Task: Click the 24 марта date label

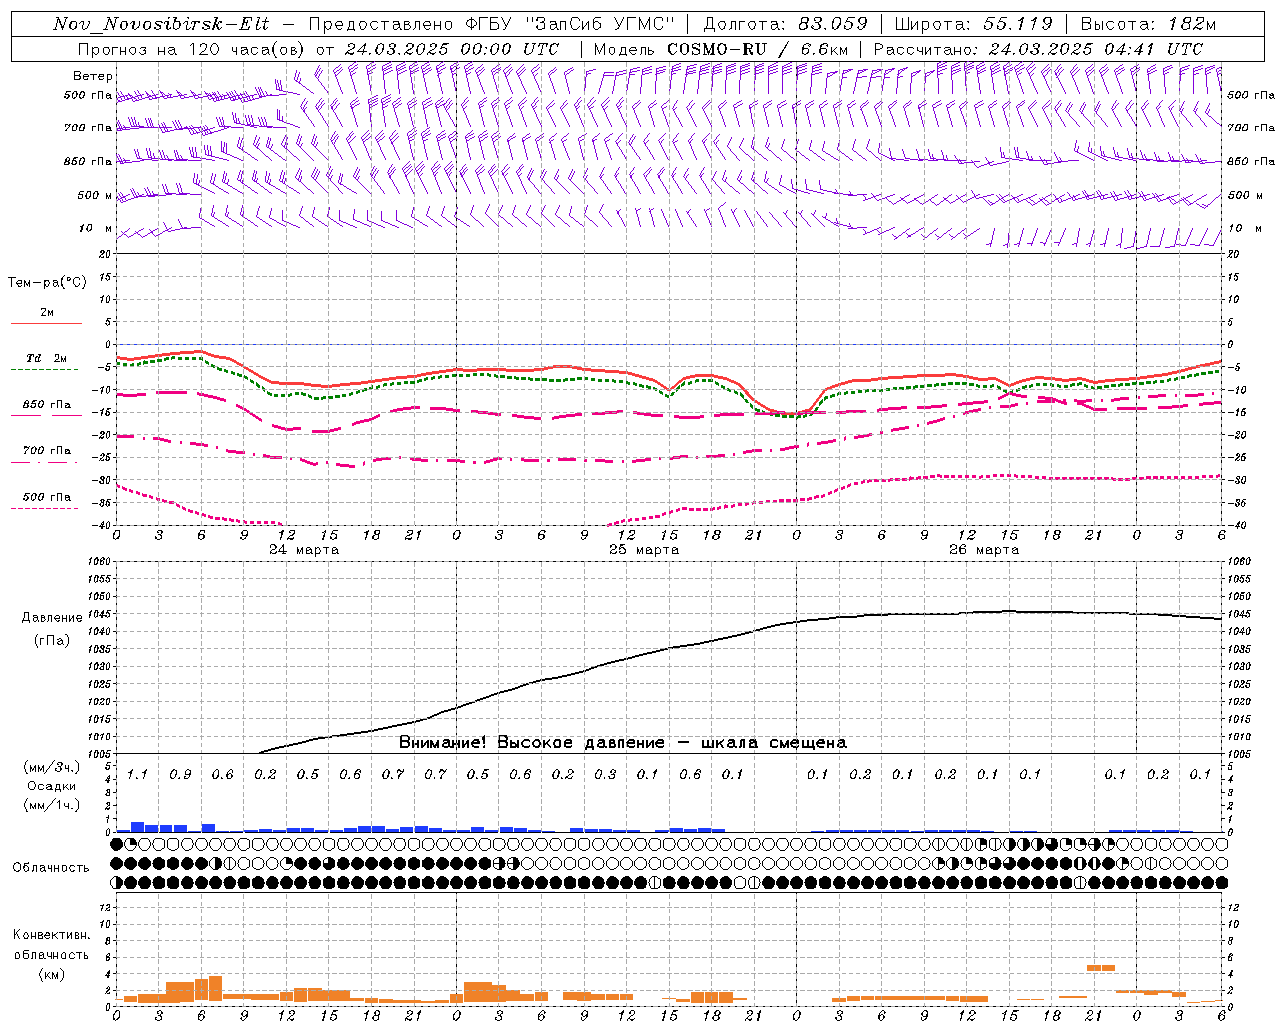Action: (304, 550)
